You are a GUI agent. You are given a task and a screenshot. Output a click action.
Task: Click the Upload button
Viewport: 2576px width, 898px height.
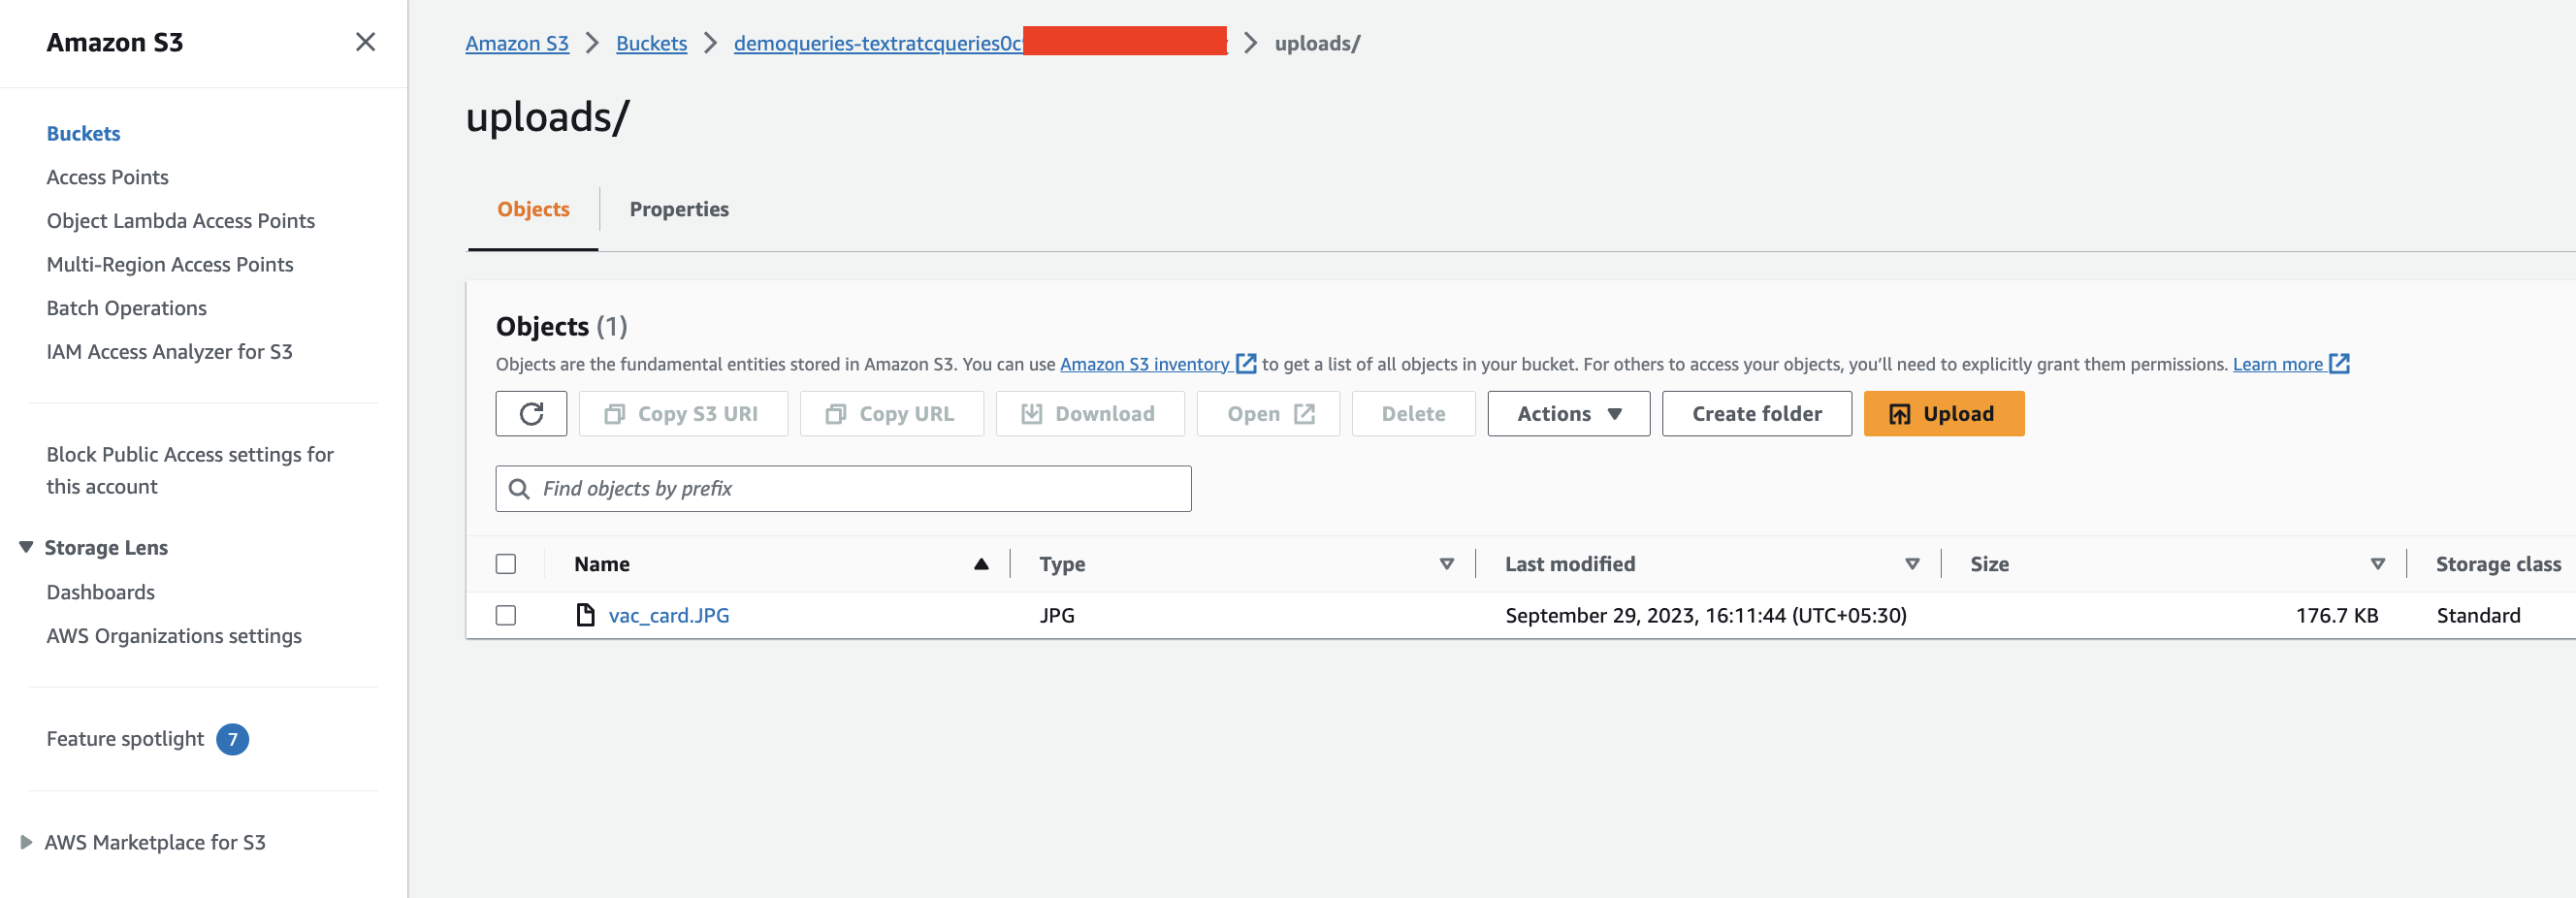pyautogui.click(x=1943, y=414)
